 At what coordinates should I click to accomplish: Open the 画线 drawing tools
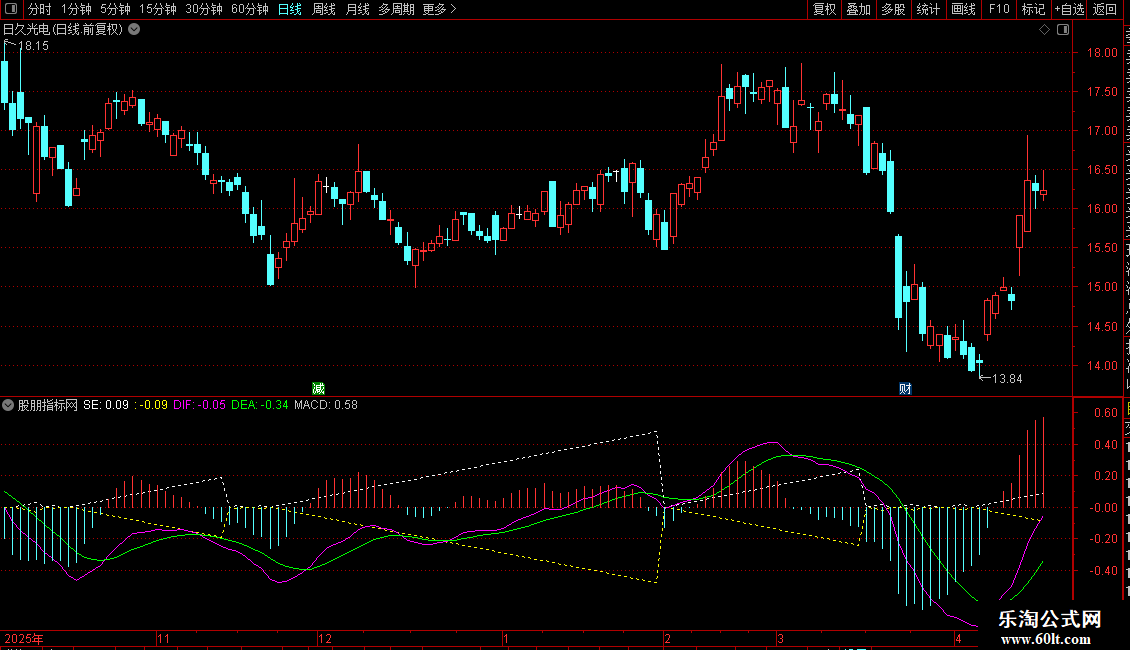click(963, 9)
